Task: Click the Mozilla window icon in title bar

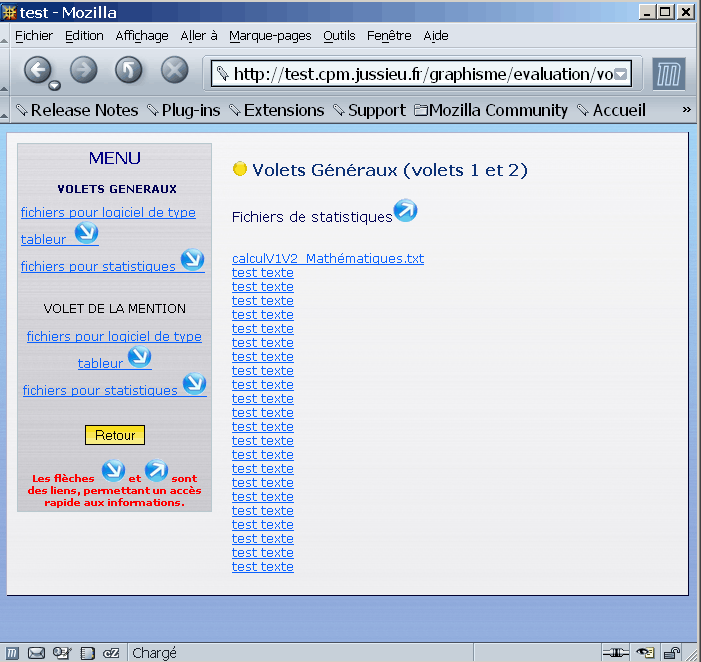Action: click(x=9, y=12)
